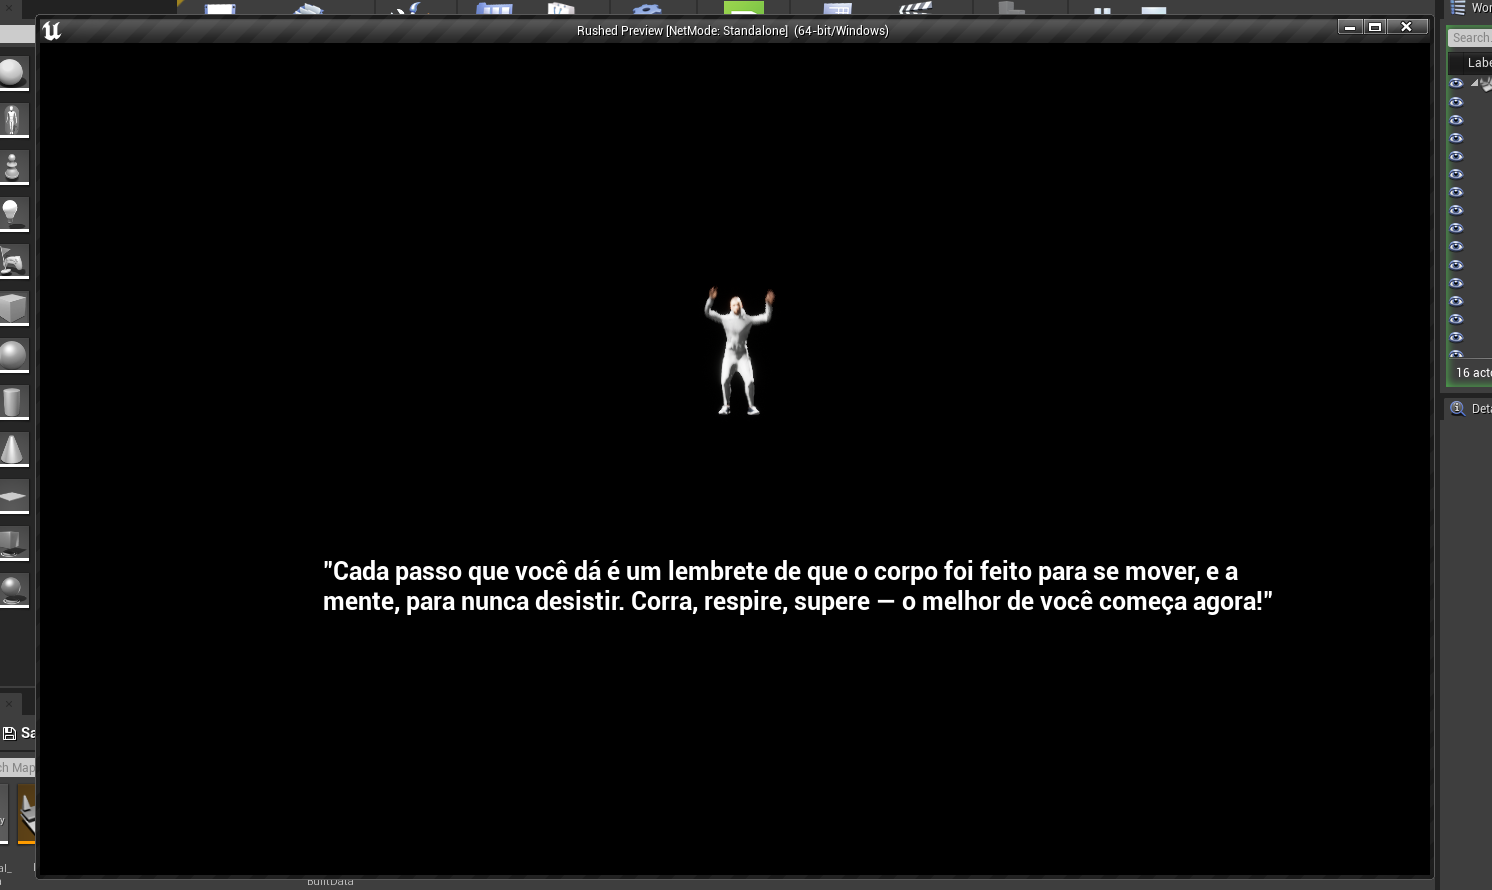Toggle the second eye icon in World Outliner
Screen dimensions: 1492x890
point(1456,102)
